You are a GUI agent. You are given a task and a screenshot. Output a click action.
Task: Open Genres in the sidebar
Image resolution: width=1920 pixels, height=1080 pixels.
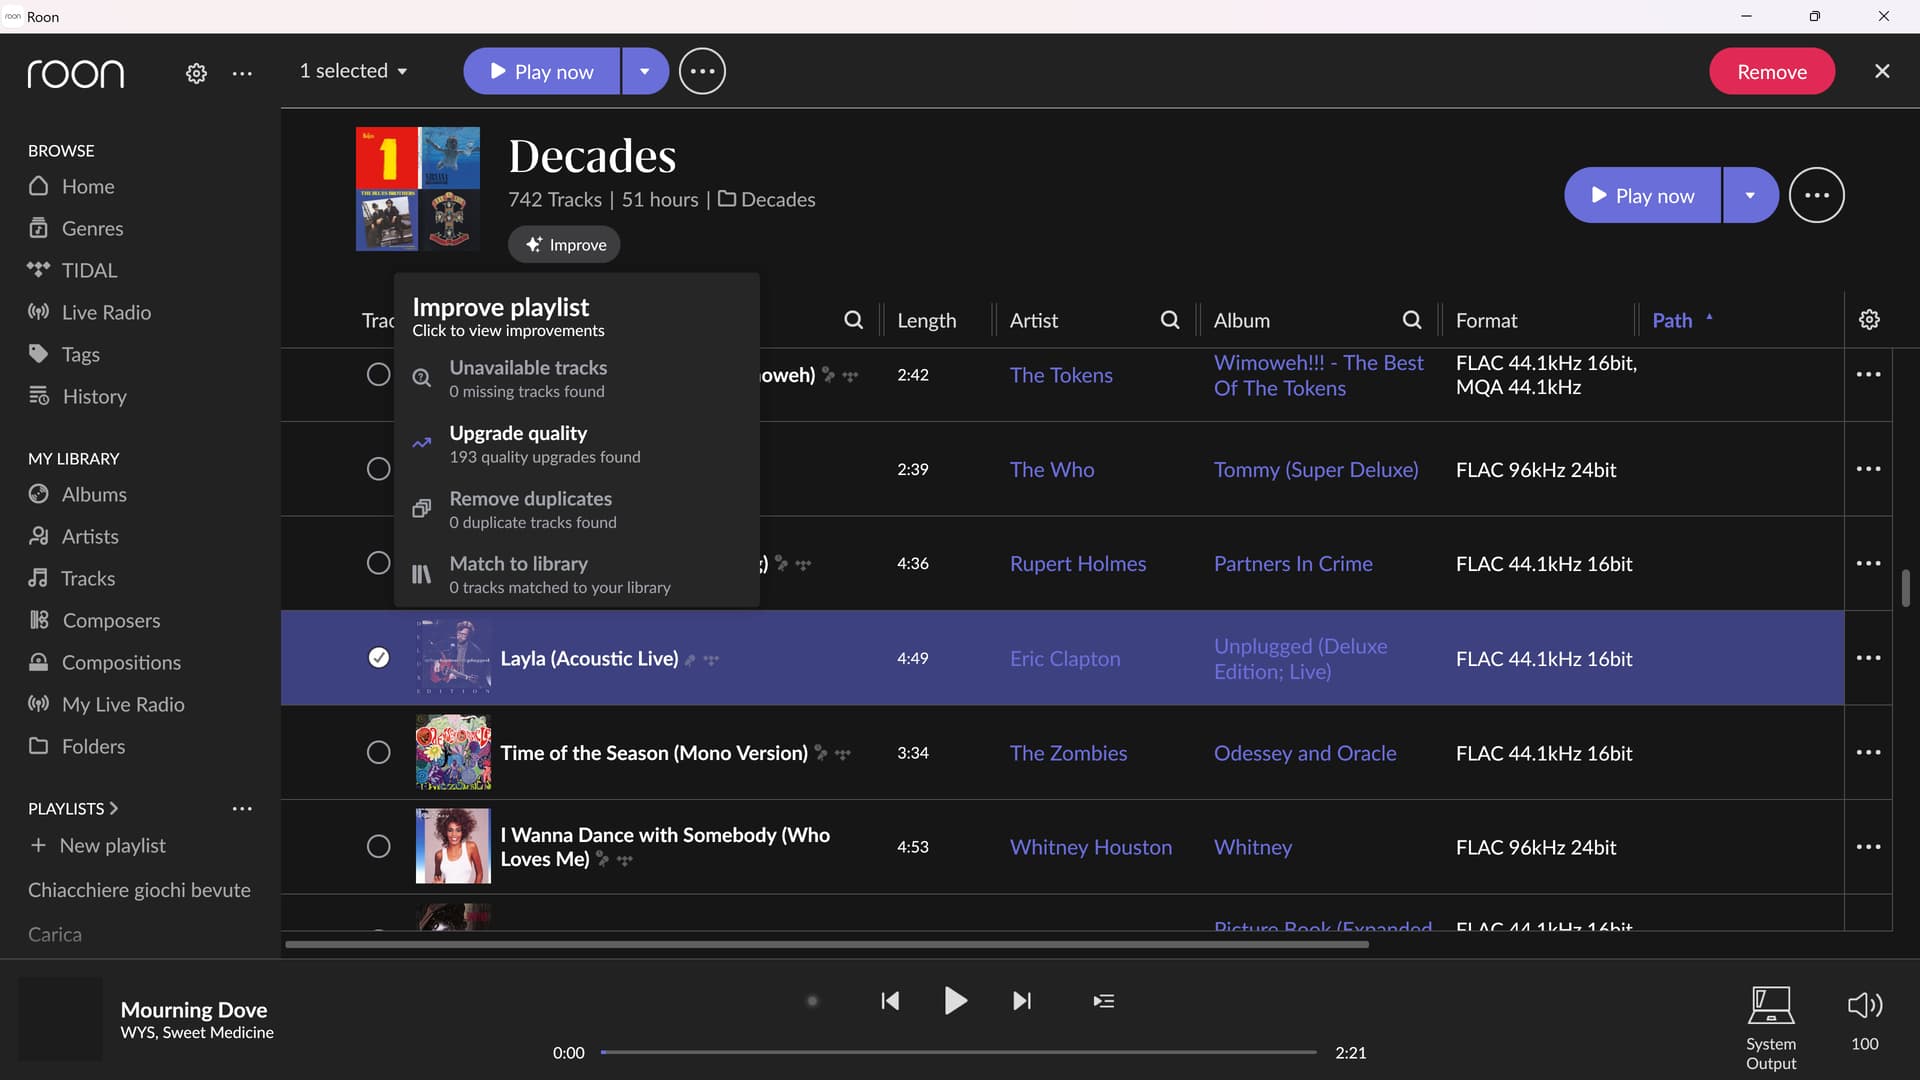(92, 228)
